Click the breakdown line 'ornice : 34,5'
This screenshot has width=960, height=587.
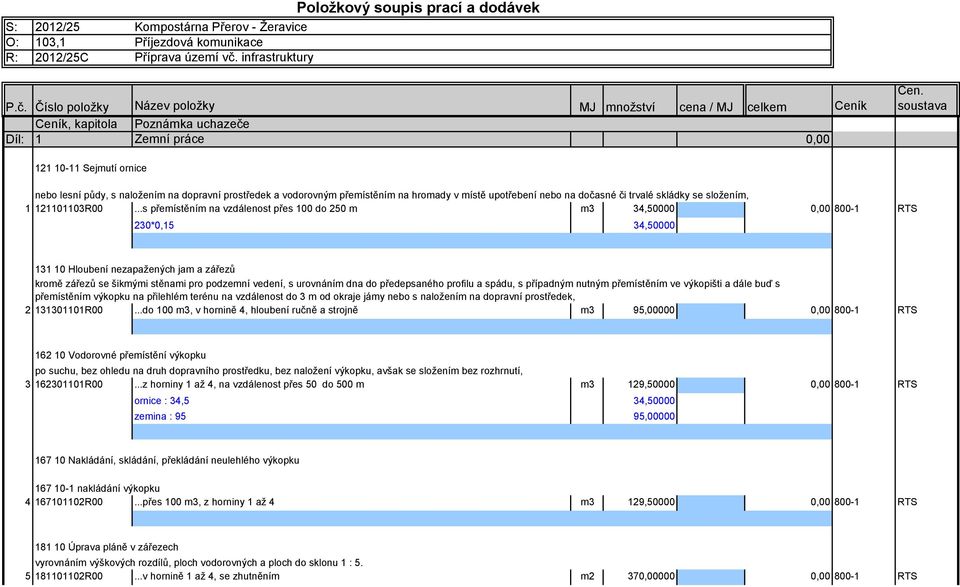coord(162,401)
